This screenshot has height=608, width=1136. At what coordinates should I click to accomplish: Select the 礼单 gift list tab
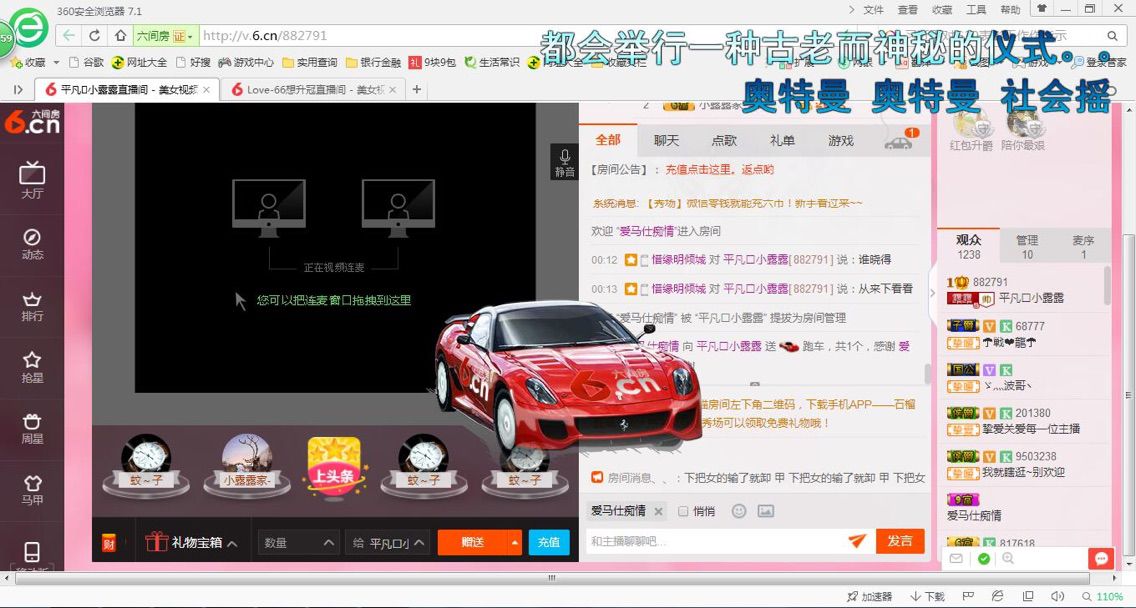[x=782, y=140]
